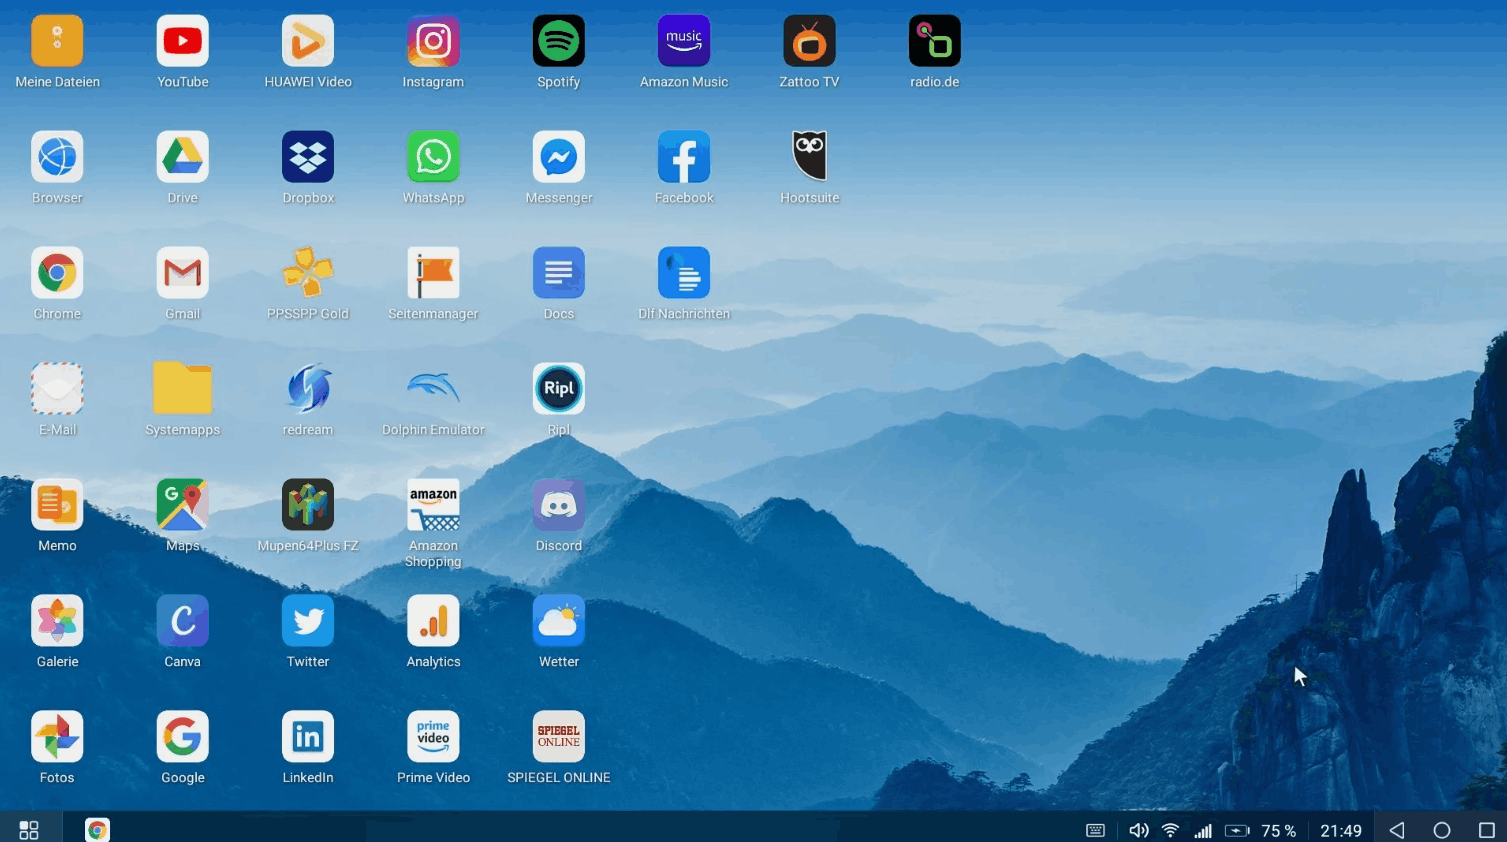Open the Zattoo TV app
The height and width of the screenshot is (842, 1507).
tap(809, 41)
